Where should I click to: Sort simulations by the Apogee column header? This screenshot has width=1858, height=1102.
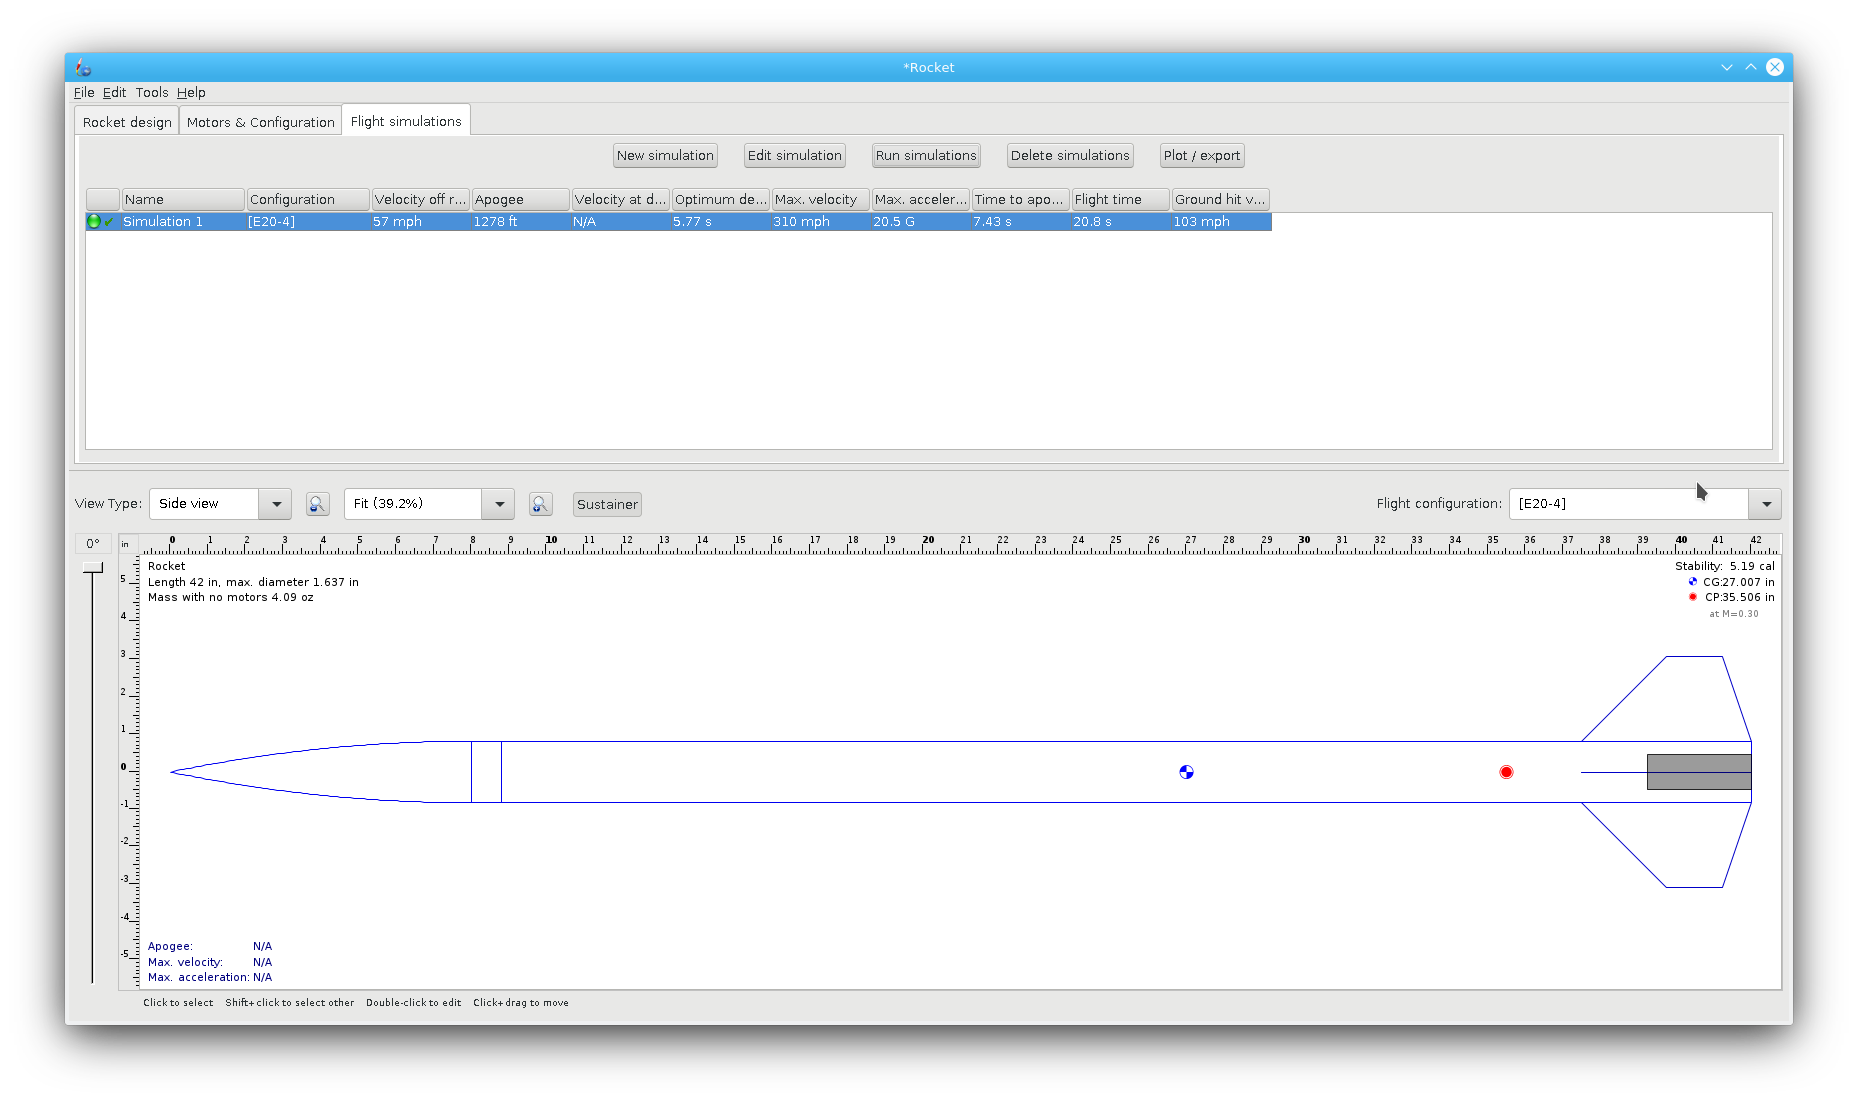click(x=519, y=199)
